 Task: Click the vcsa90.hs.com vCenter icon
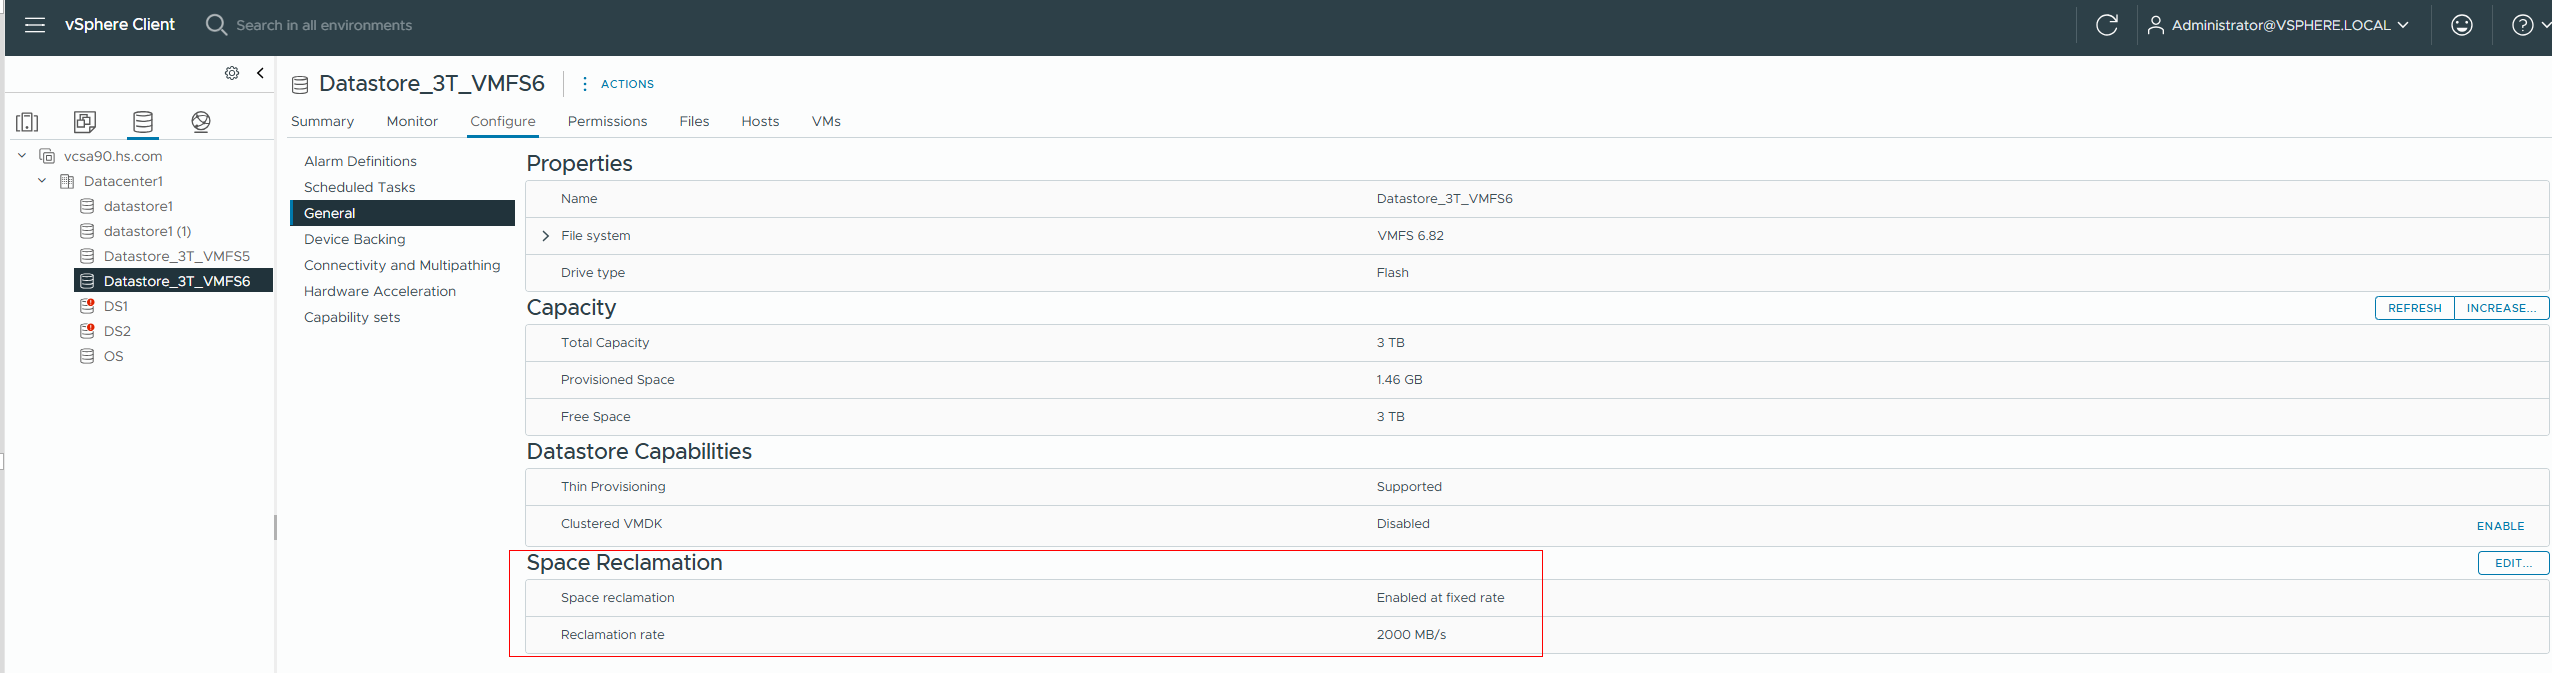pos(47,156)
